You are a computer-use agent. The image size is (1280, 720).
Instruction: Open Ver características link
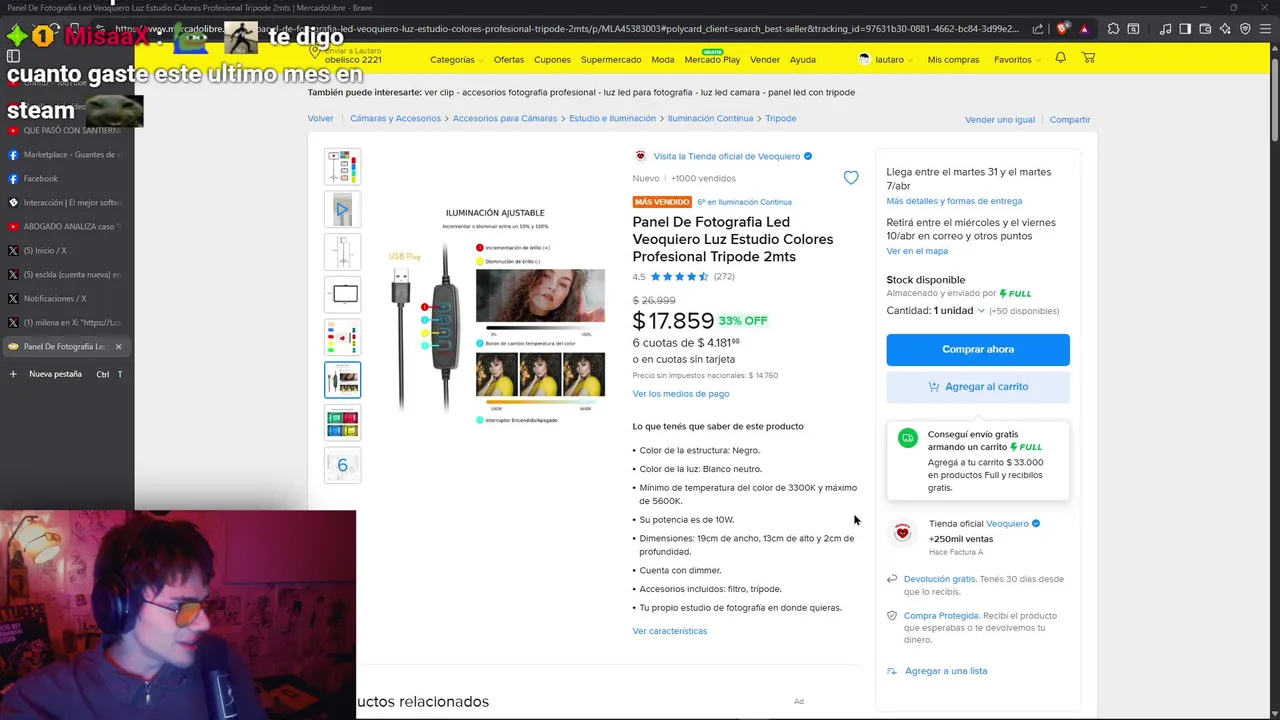[x=670, y=631]
